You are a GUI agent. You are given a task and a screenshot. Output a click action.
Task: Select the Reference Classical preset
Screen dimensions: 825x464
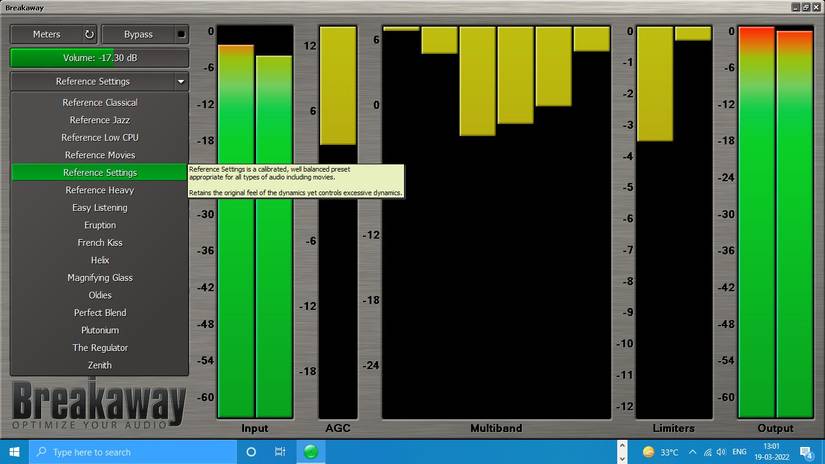[x=99, y=103]
